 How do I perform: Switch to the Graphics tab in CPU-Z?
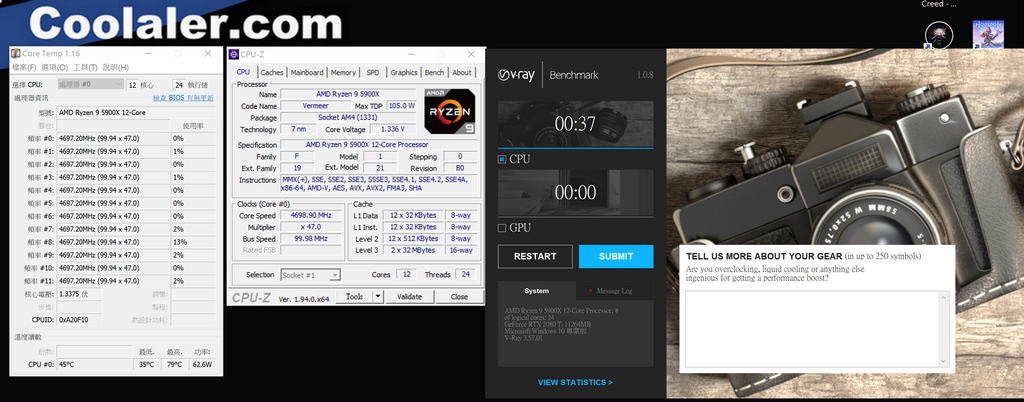[404, 72]
